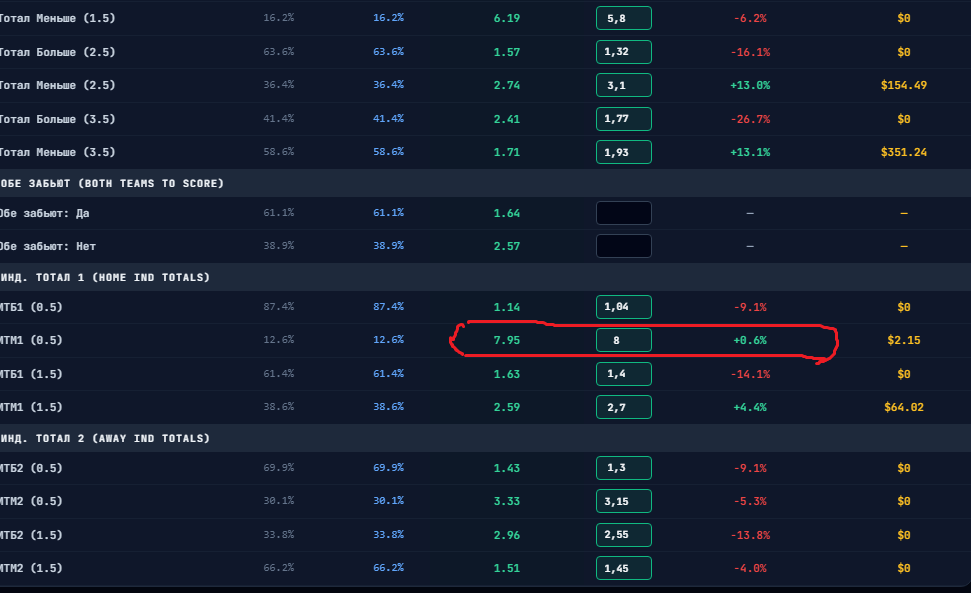This screenshot has width=971, height=593.
Task: Click the Инд. Тотал 2 (Away Ind Totals) header
Action: pos(105,438)
